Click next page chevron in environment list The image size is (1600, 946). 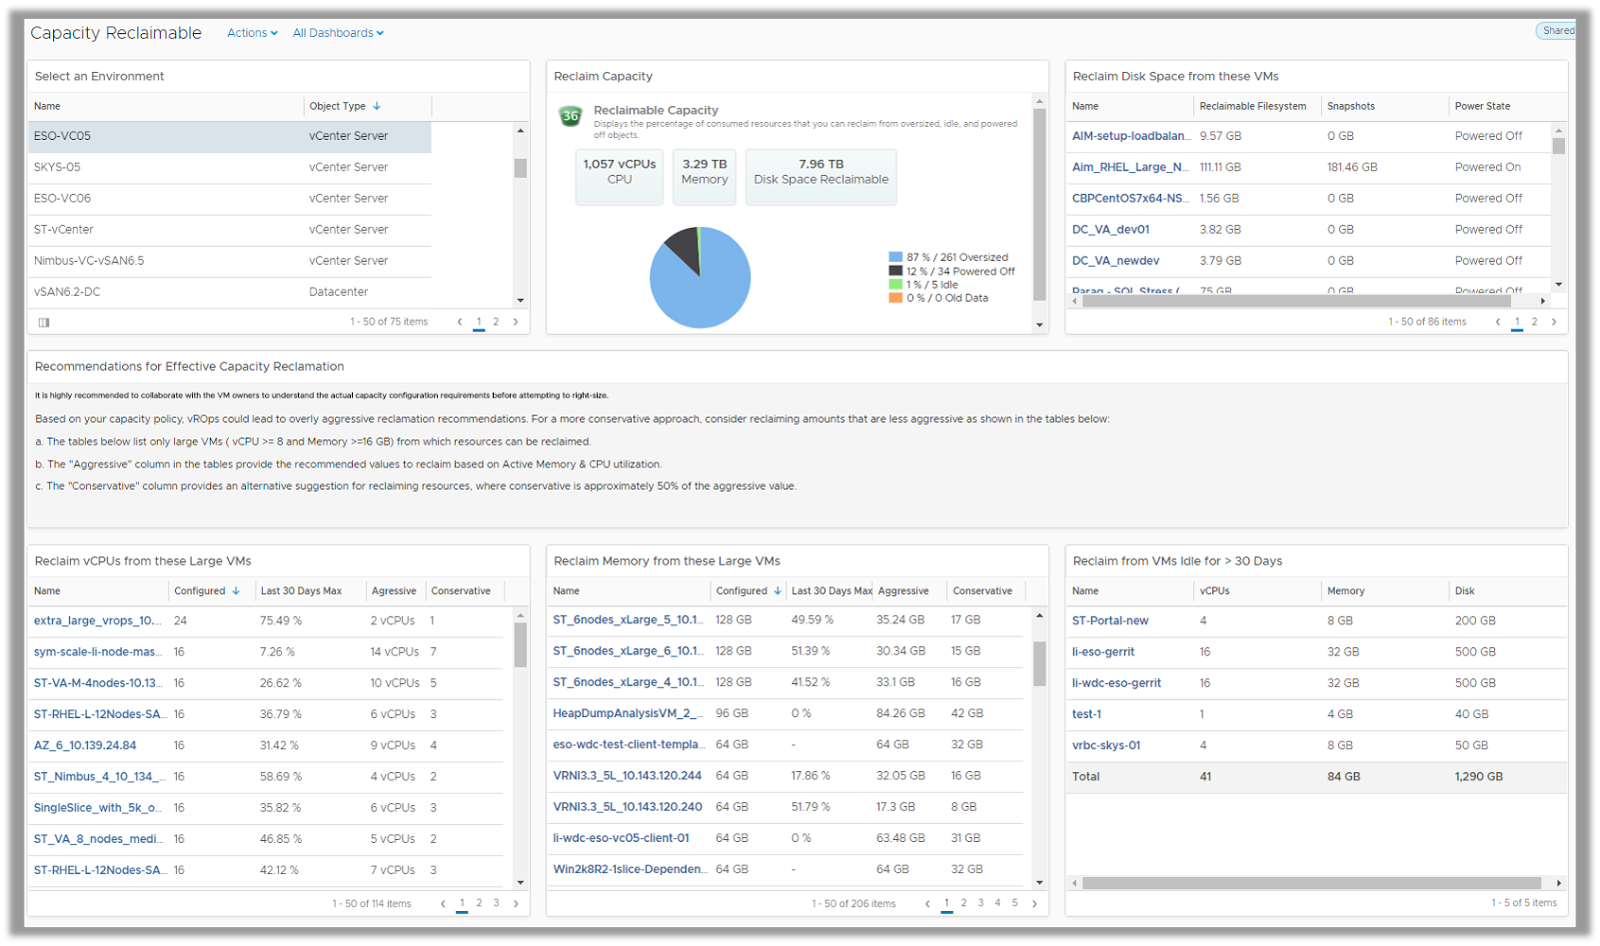pos(515,322)
